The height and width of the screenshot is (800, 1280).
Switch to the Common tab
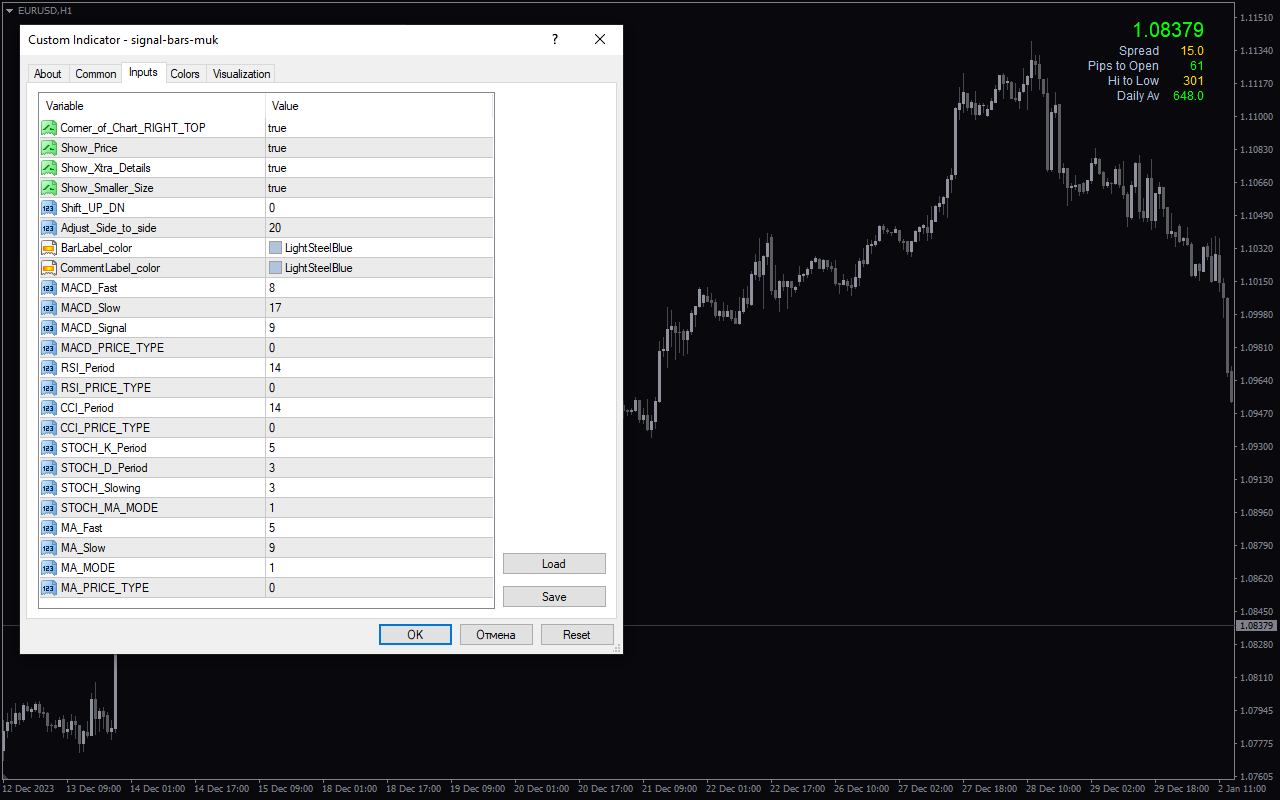pyautogui.click(x=96, y=74)
